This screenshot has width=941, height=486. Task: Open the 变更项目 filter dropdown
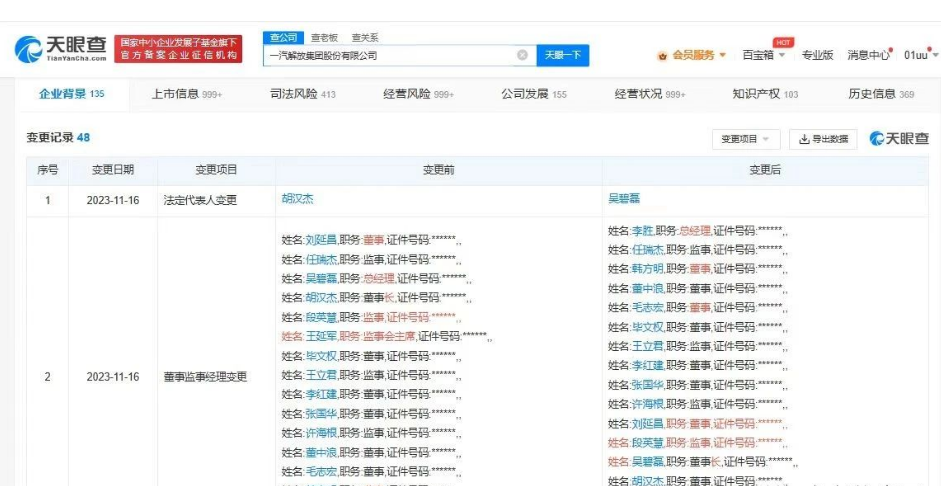tap(746, 139)
